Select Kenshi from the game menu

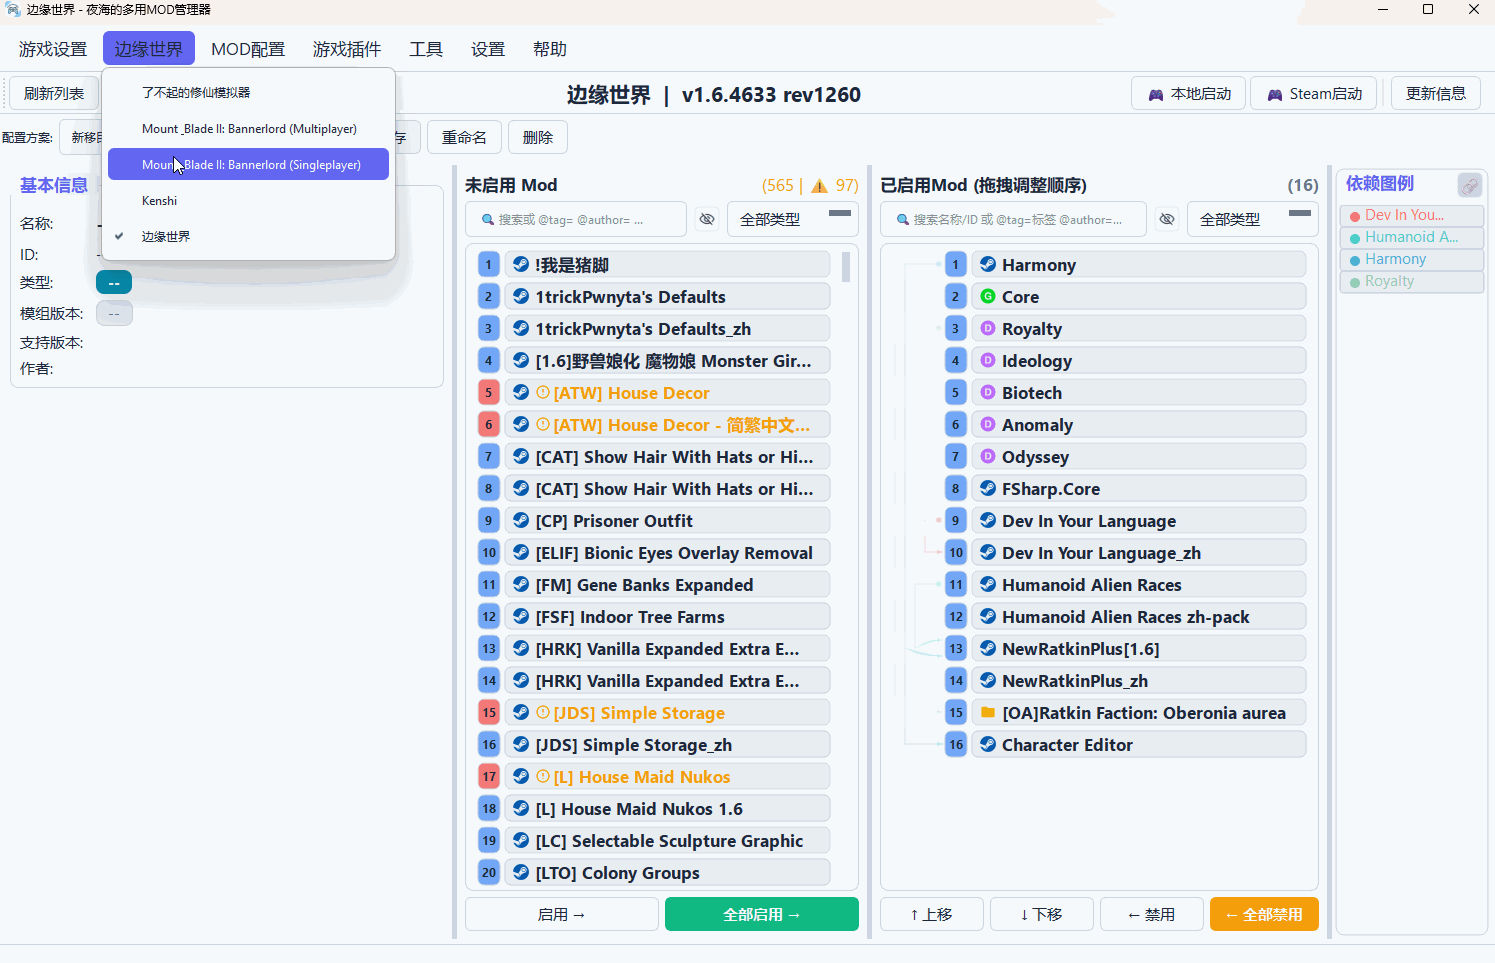(x=160, y=200)
